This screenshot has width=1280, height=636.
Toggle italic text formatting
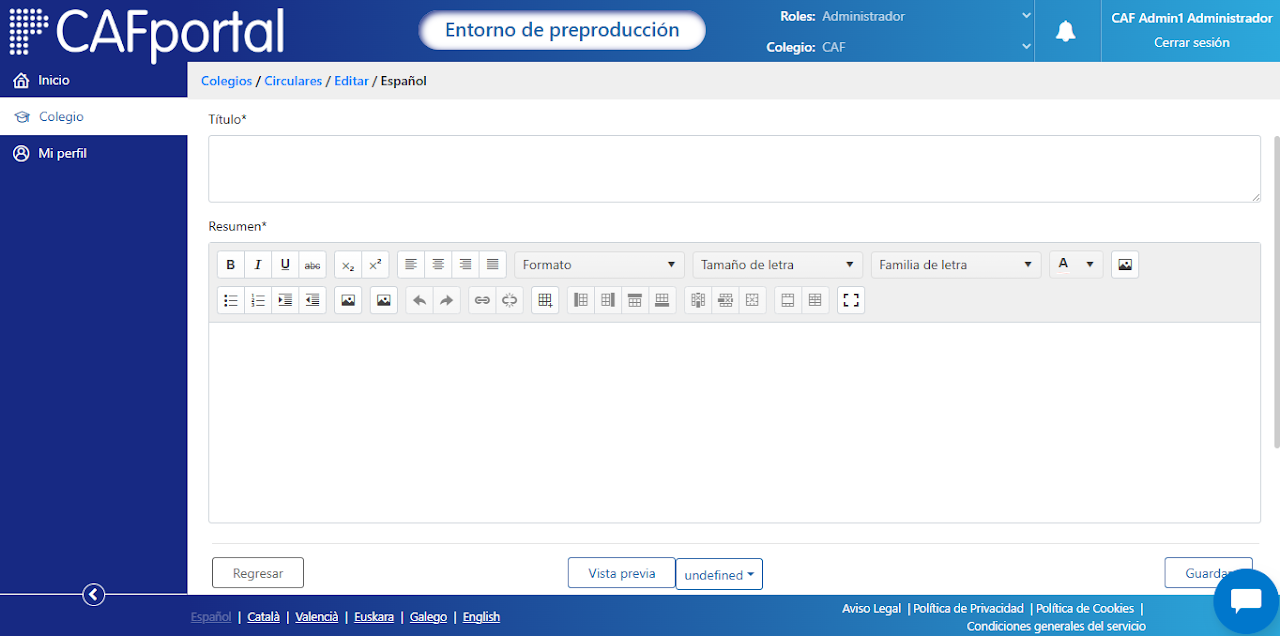(x=258, y=265)
